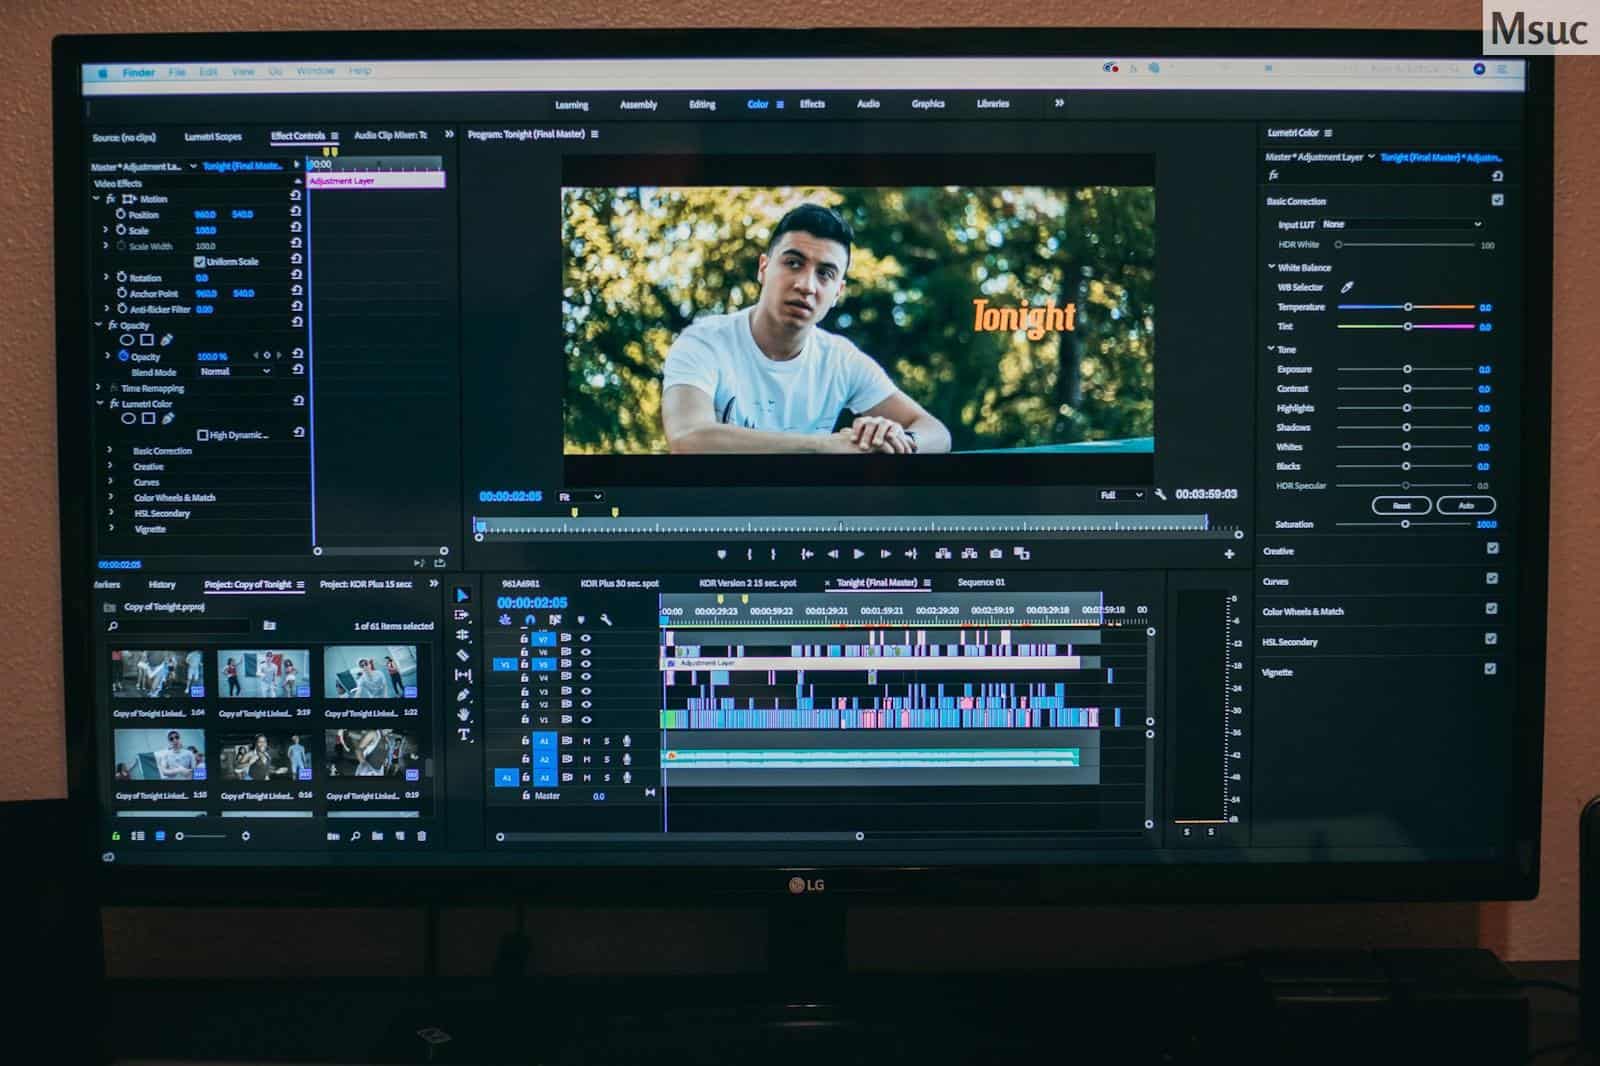Expand Color Wheels & Match in Effect Controls

[x=110, y=497]
